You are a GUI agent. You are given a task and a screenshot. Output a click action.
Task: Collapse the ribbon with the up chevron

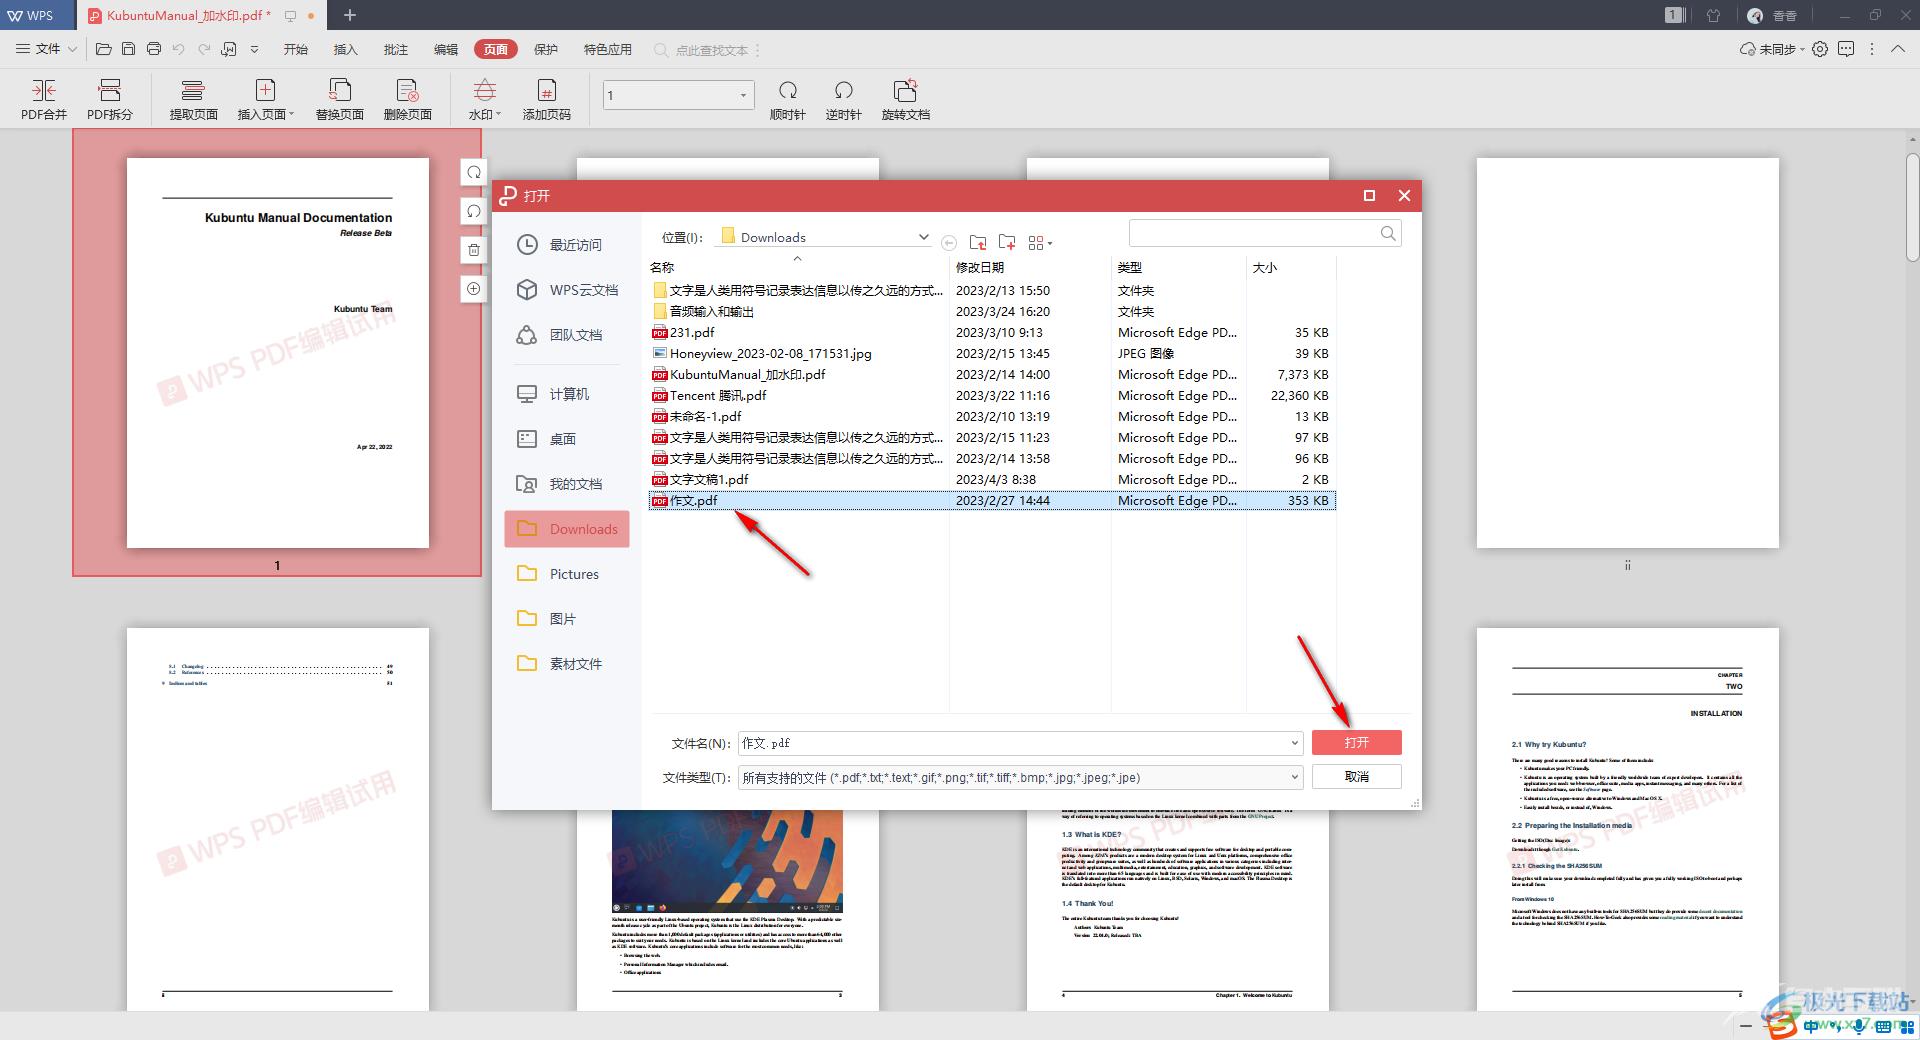click(x=1897, y=49)
